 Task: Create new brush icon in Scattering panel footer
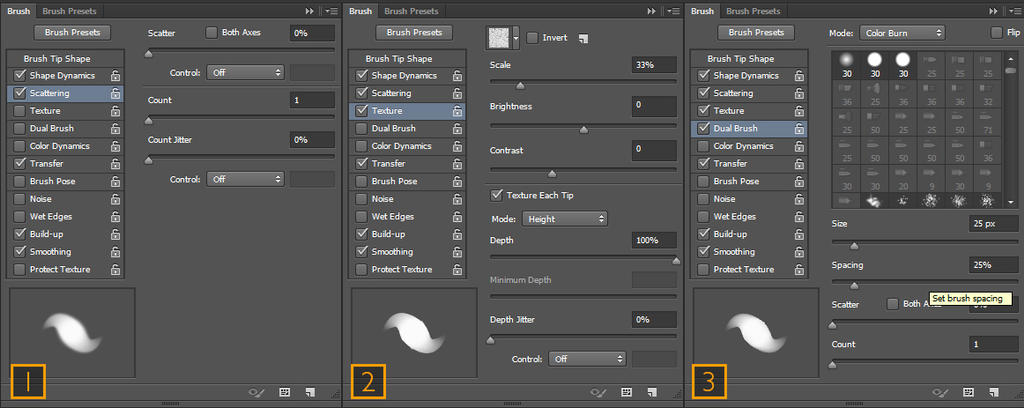click(309, 392)
